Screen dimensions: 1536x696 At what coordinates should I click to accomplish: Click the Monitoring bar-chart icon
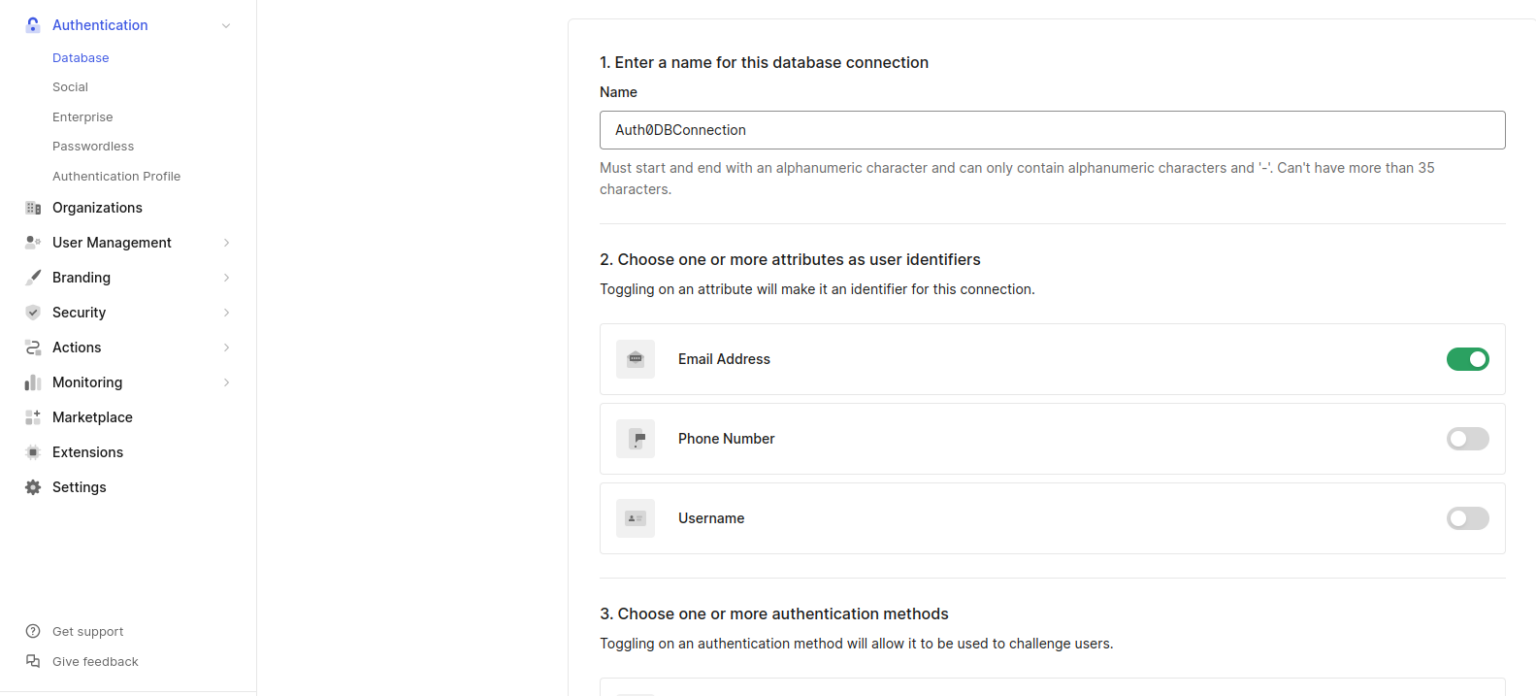pyautogui.click(x=33, y=382)
